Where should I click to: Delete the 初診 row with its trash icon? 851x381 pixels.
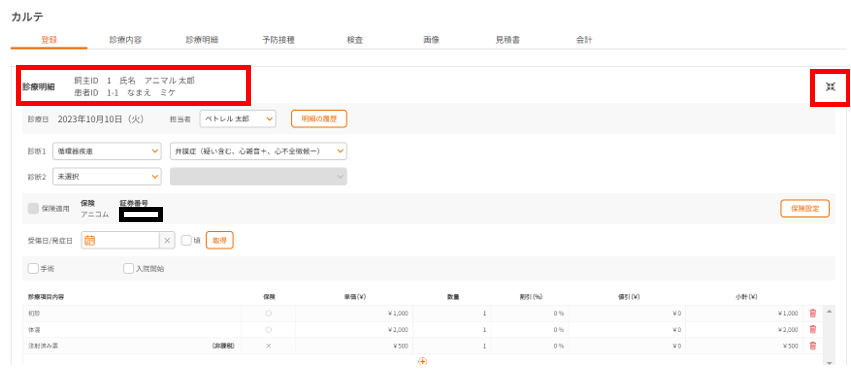click(x=812, y=313)
